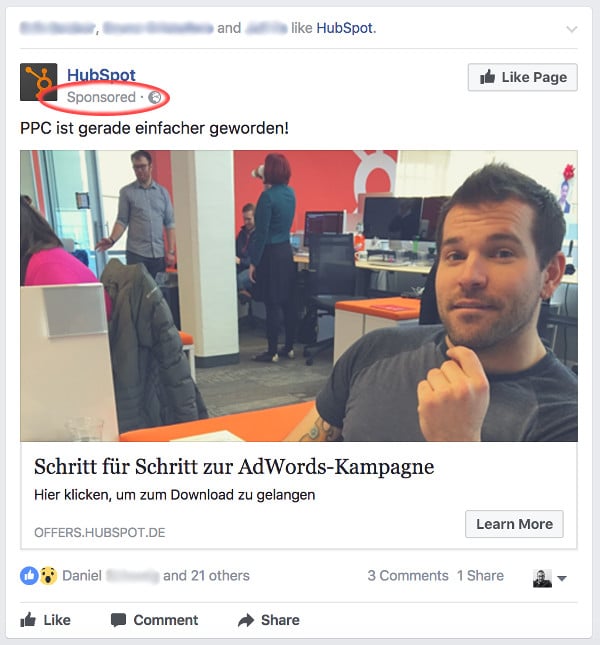
Task: Click the blue like reaction icon
Action: pos(29,575)
